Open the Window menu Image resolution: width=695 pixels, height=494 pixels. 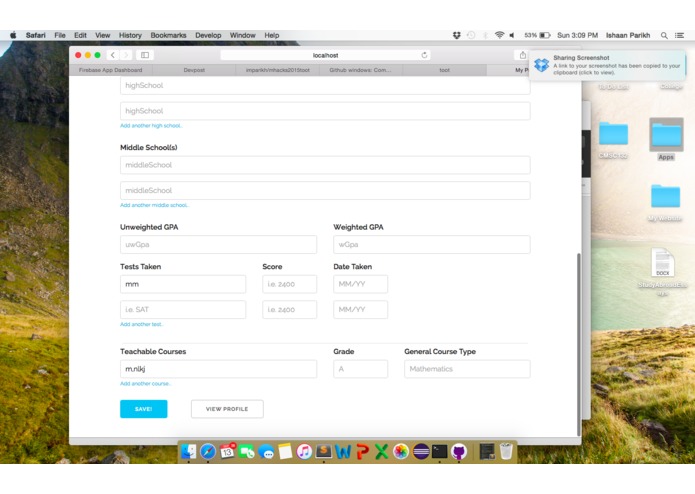[x=242, y=35]
